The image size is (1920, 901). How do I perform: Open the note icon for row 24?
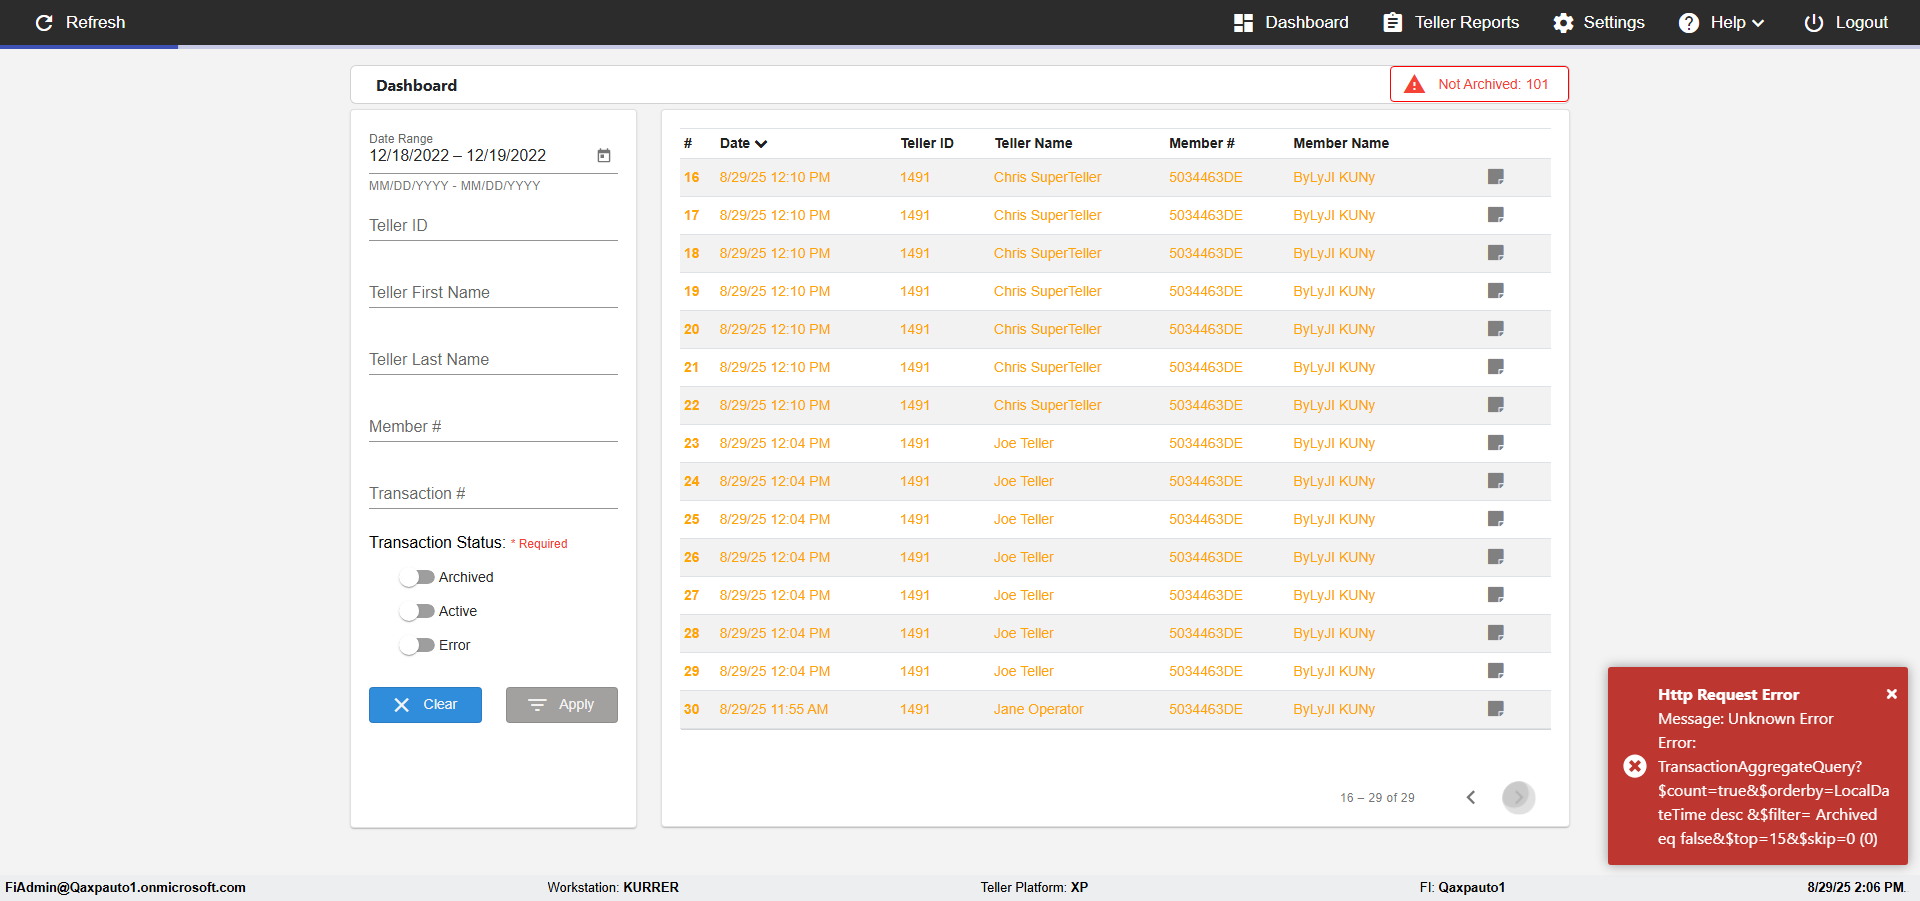click(x=1496, y=481)
